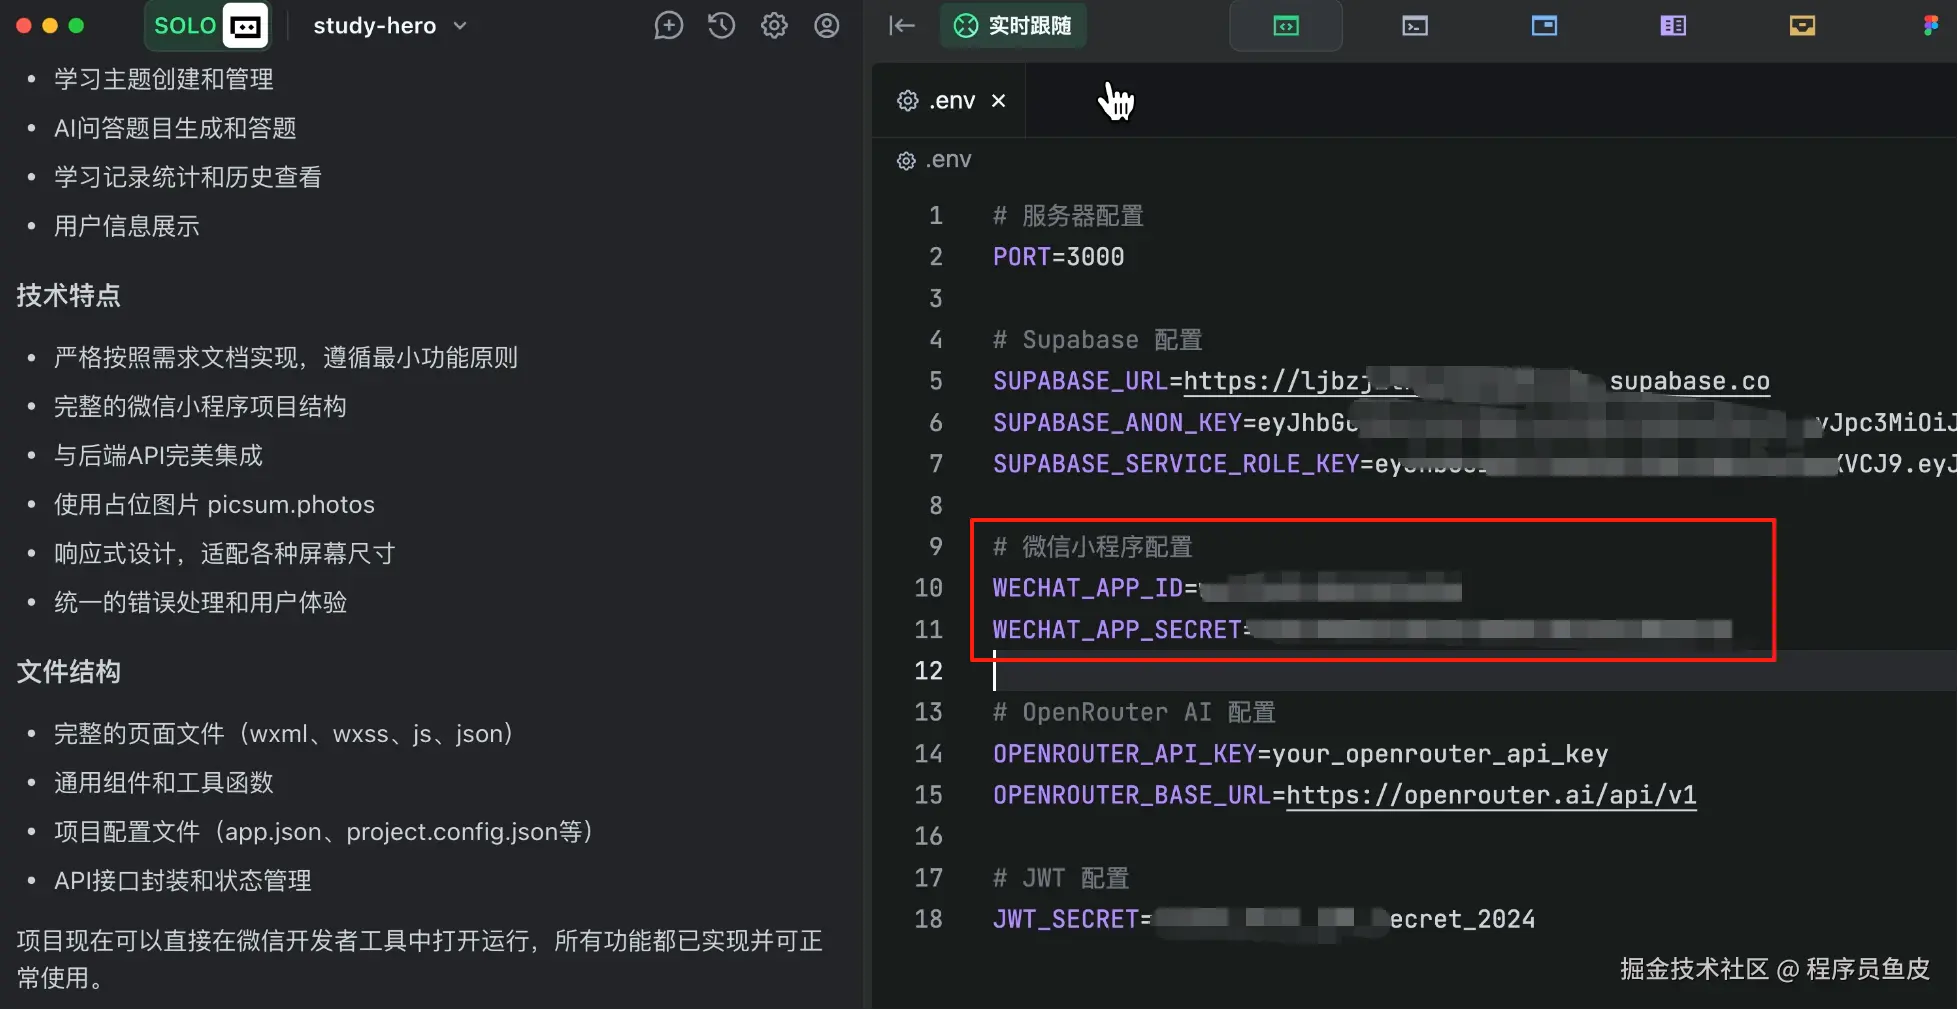Click the JWT_SECRET variable name
The height and width of the screenshot is (1010, 1958).
pos(1066,920)
